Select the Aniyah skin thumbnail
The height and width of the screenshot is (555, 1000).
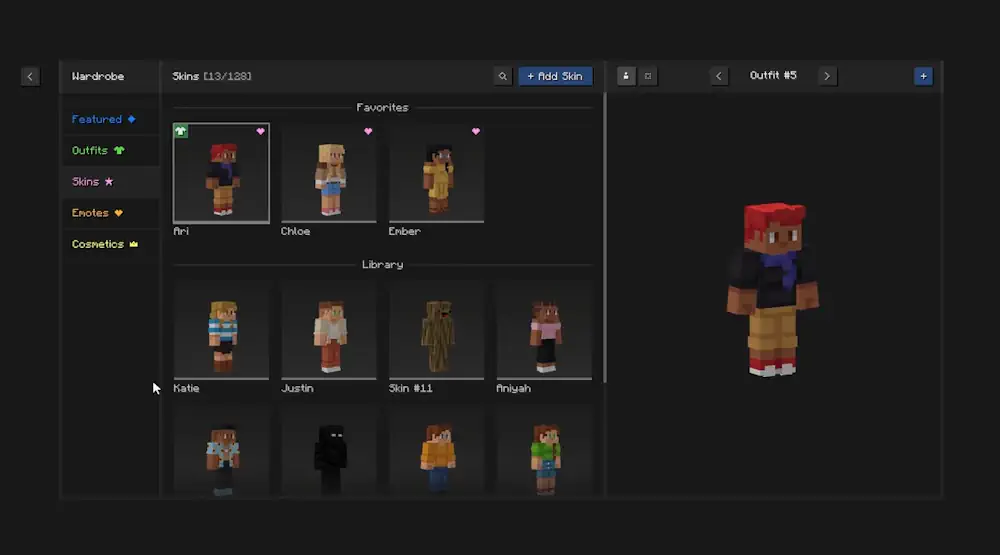point(544,331)
